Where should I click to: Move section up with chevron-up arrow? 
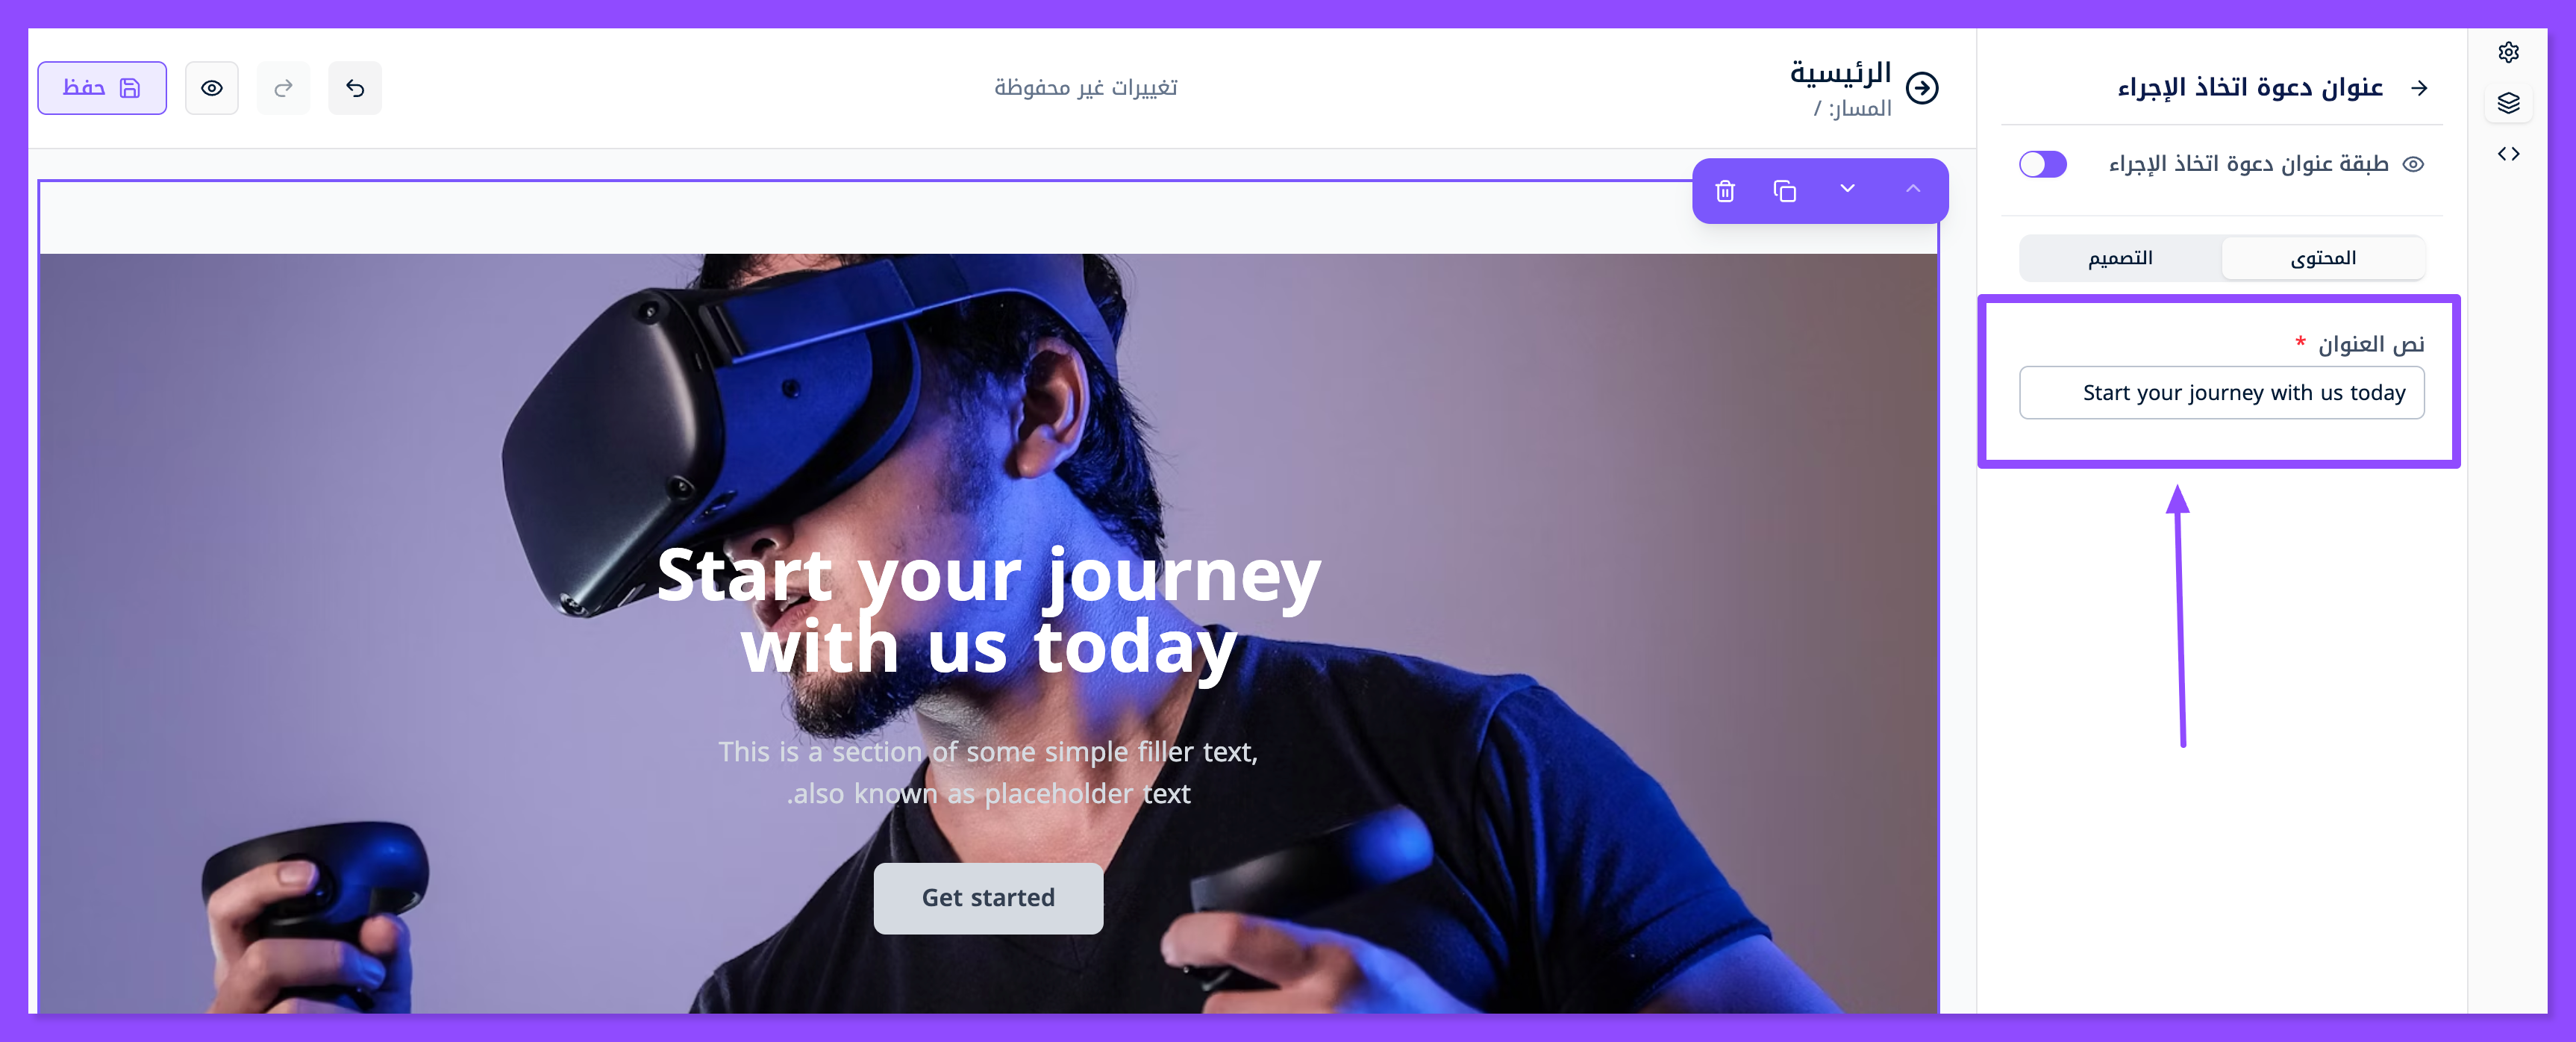click(x=1912, y=189)
